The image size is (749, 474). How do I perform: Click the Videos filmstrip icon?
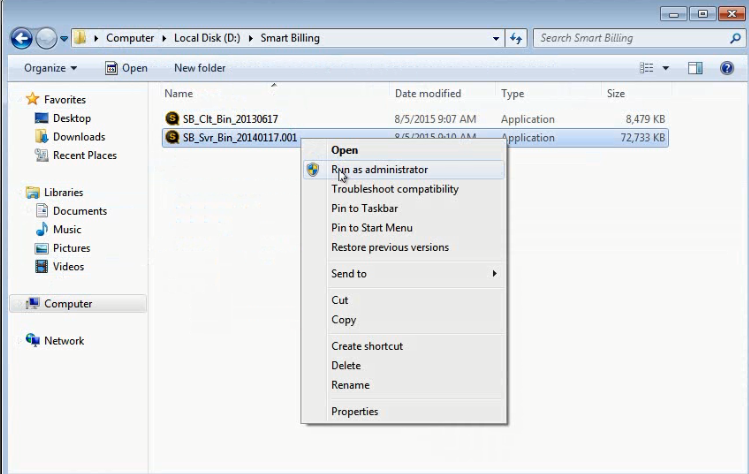click(x=42, y=266)
